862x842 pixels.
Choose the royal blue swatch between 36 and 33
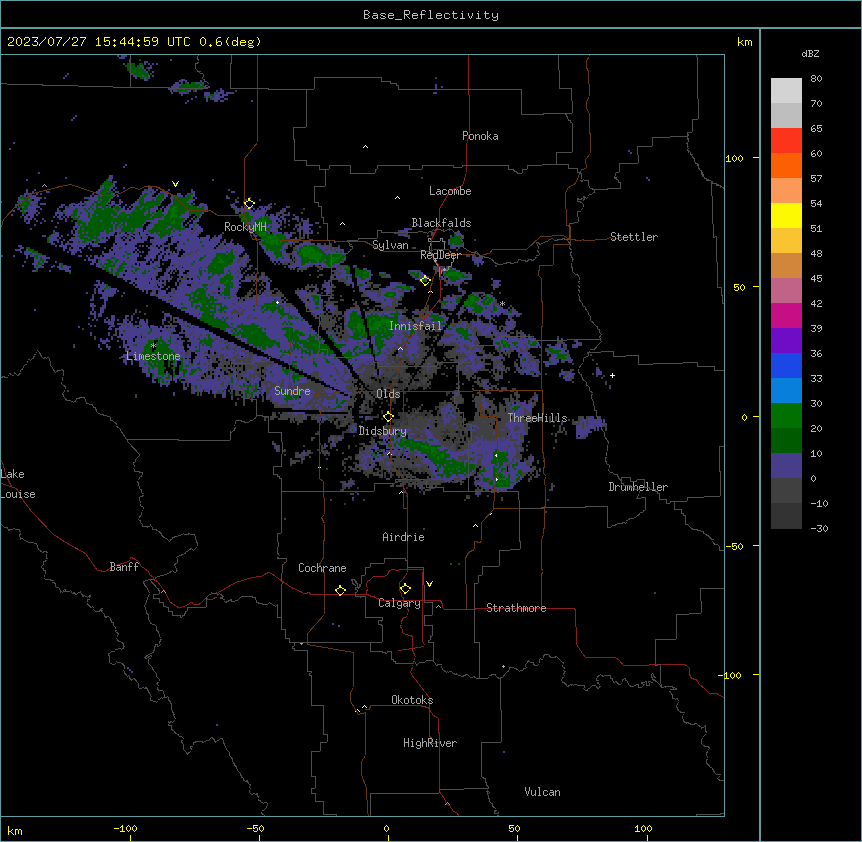click(786, 365)
